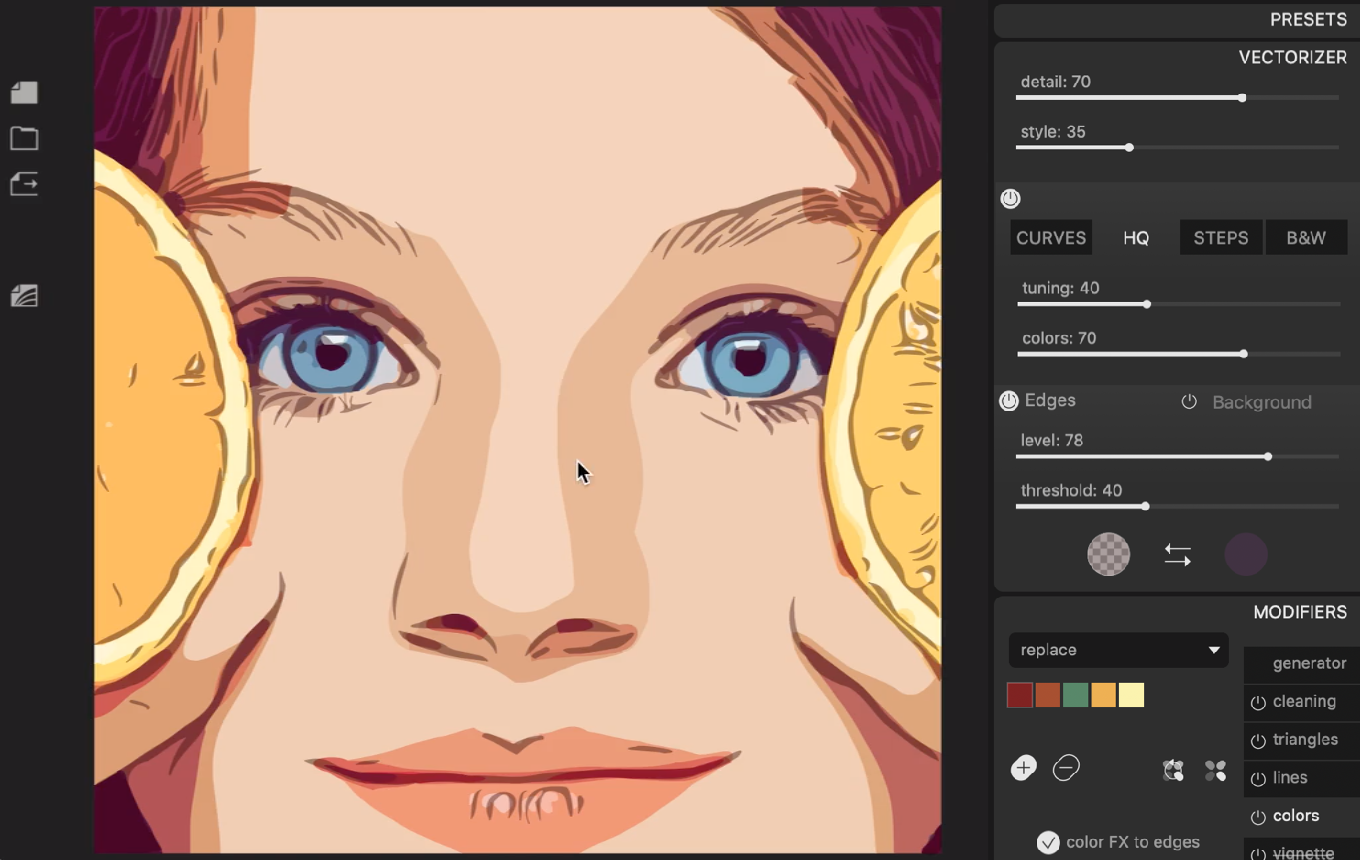1360x860 pixels.
Task: Click the striped layers icon in left sidebar
Action: point(24,296)
